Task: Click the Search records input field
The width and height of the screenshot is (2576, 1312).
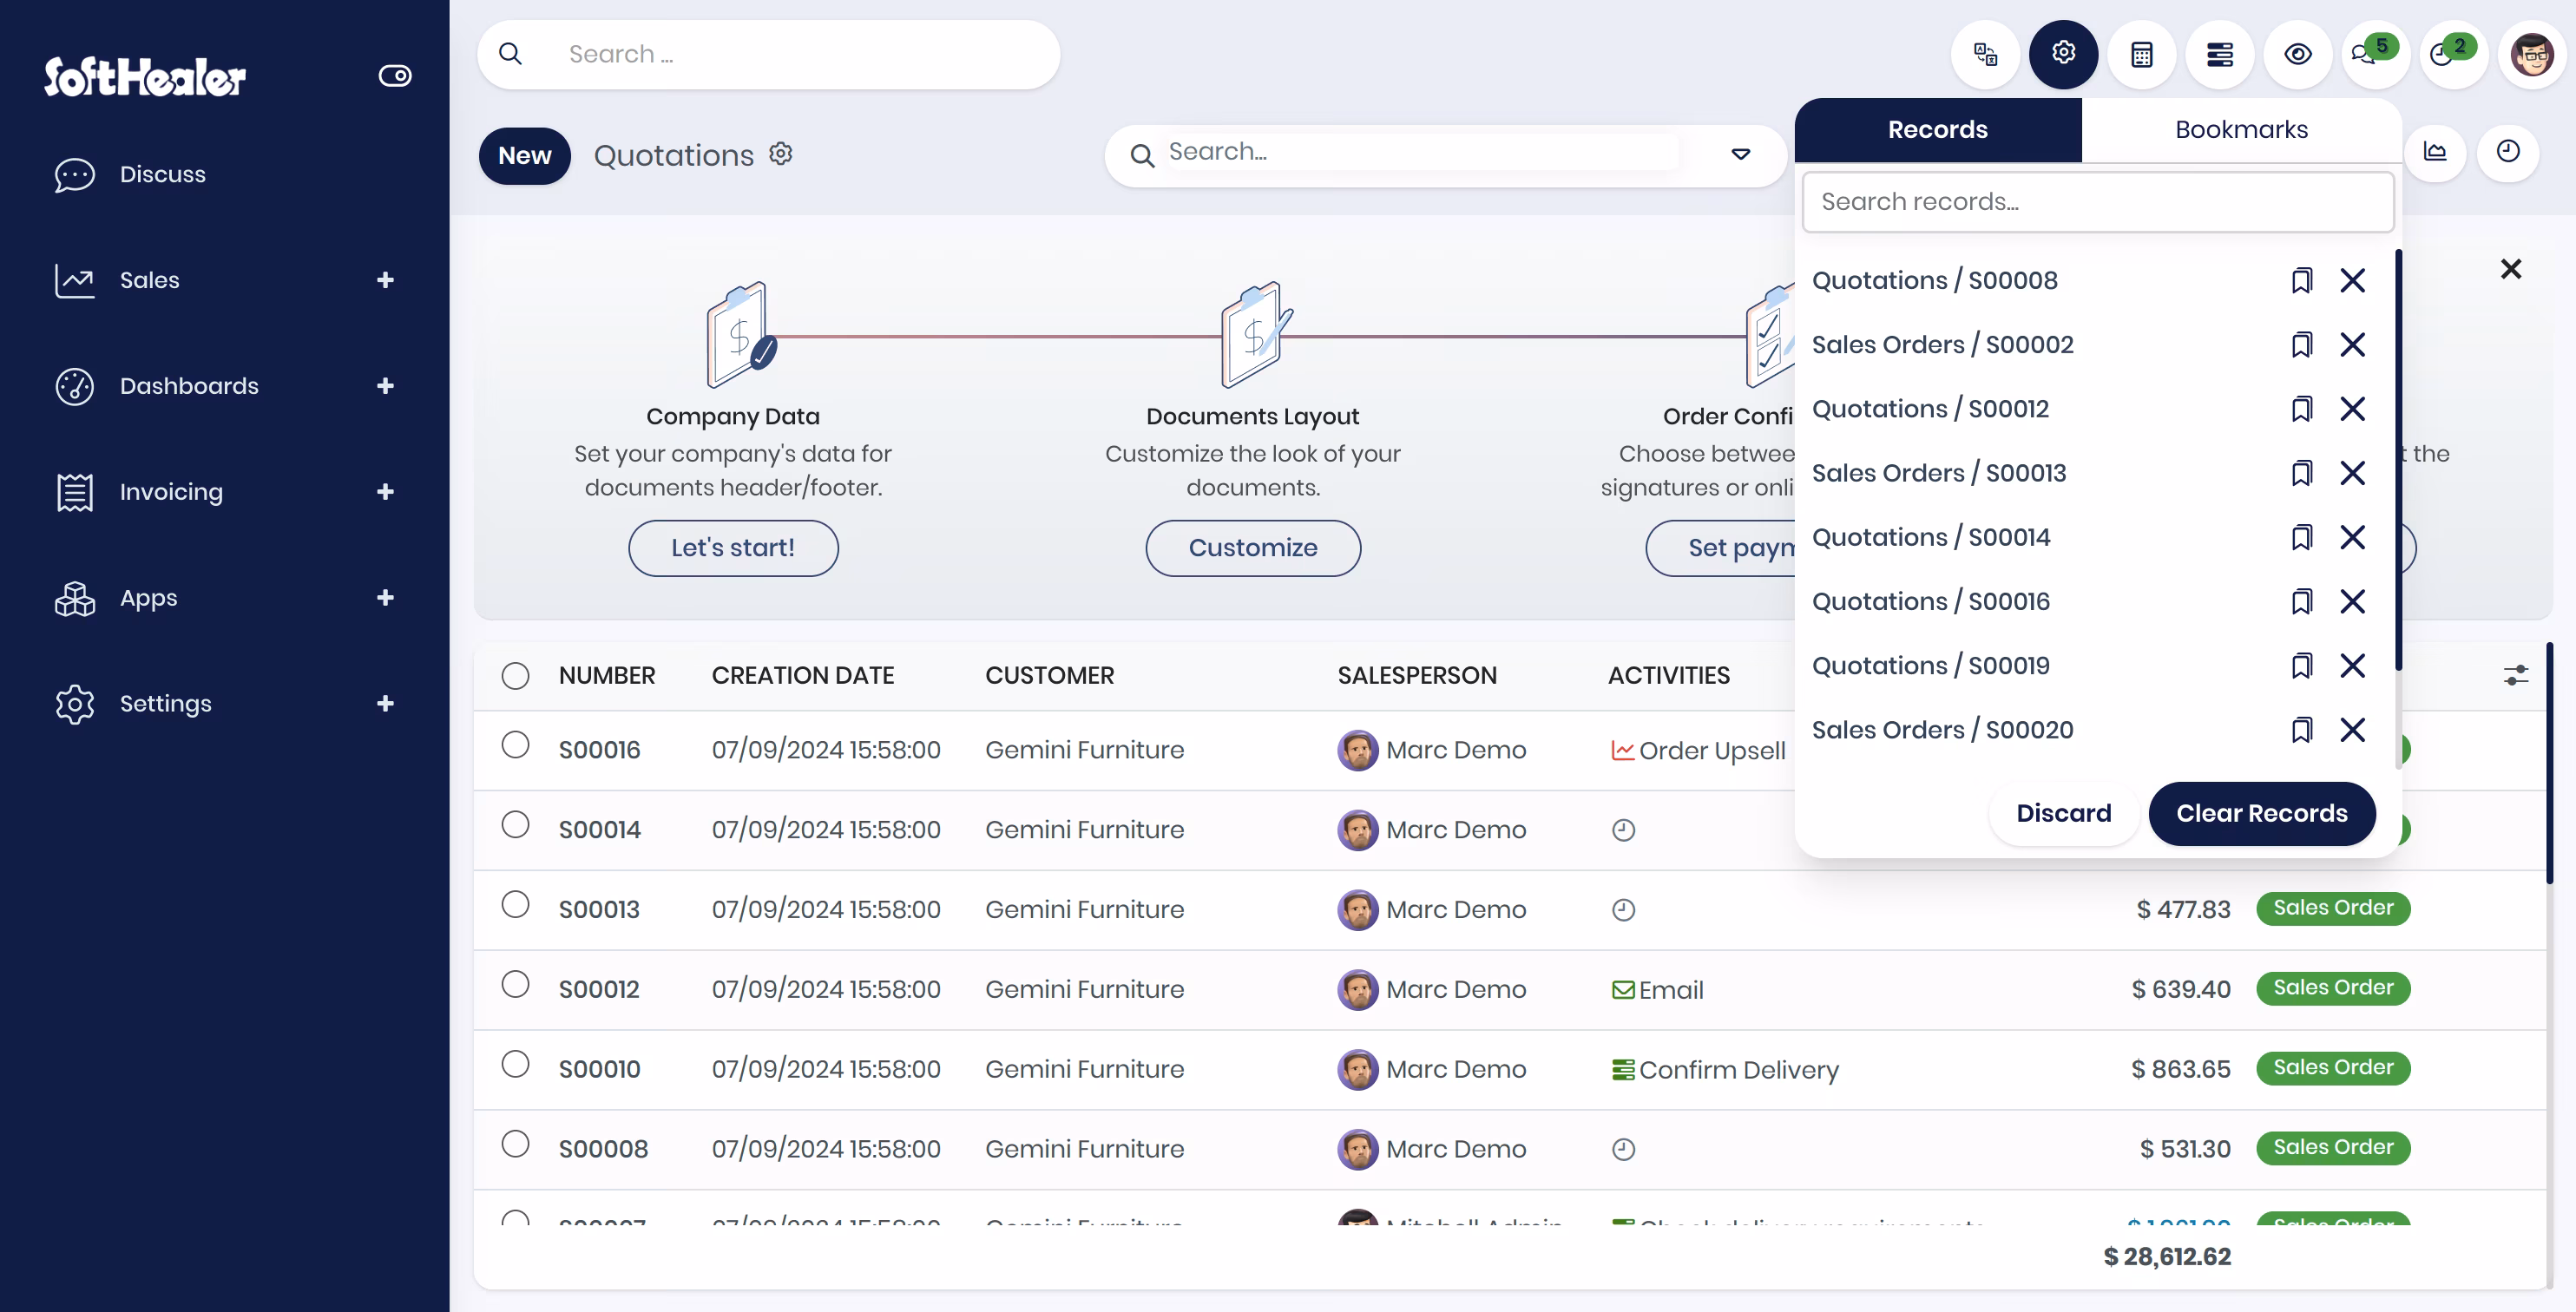Action: (2097, 202)
